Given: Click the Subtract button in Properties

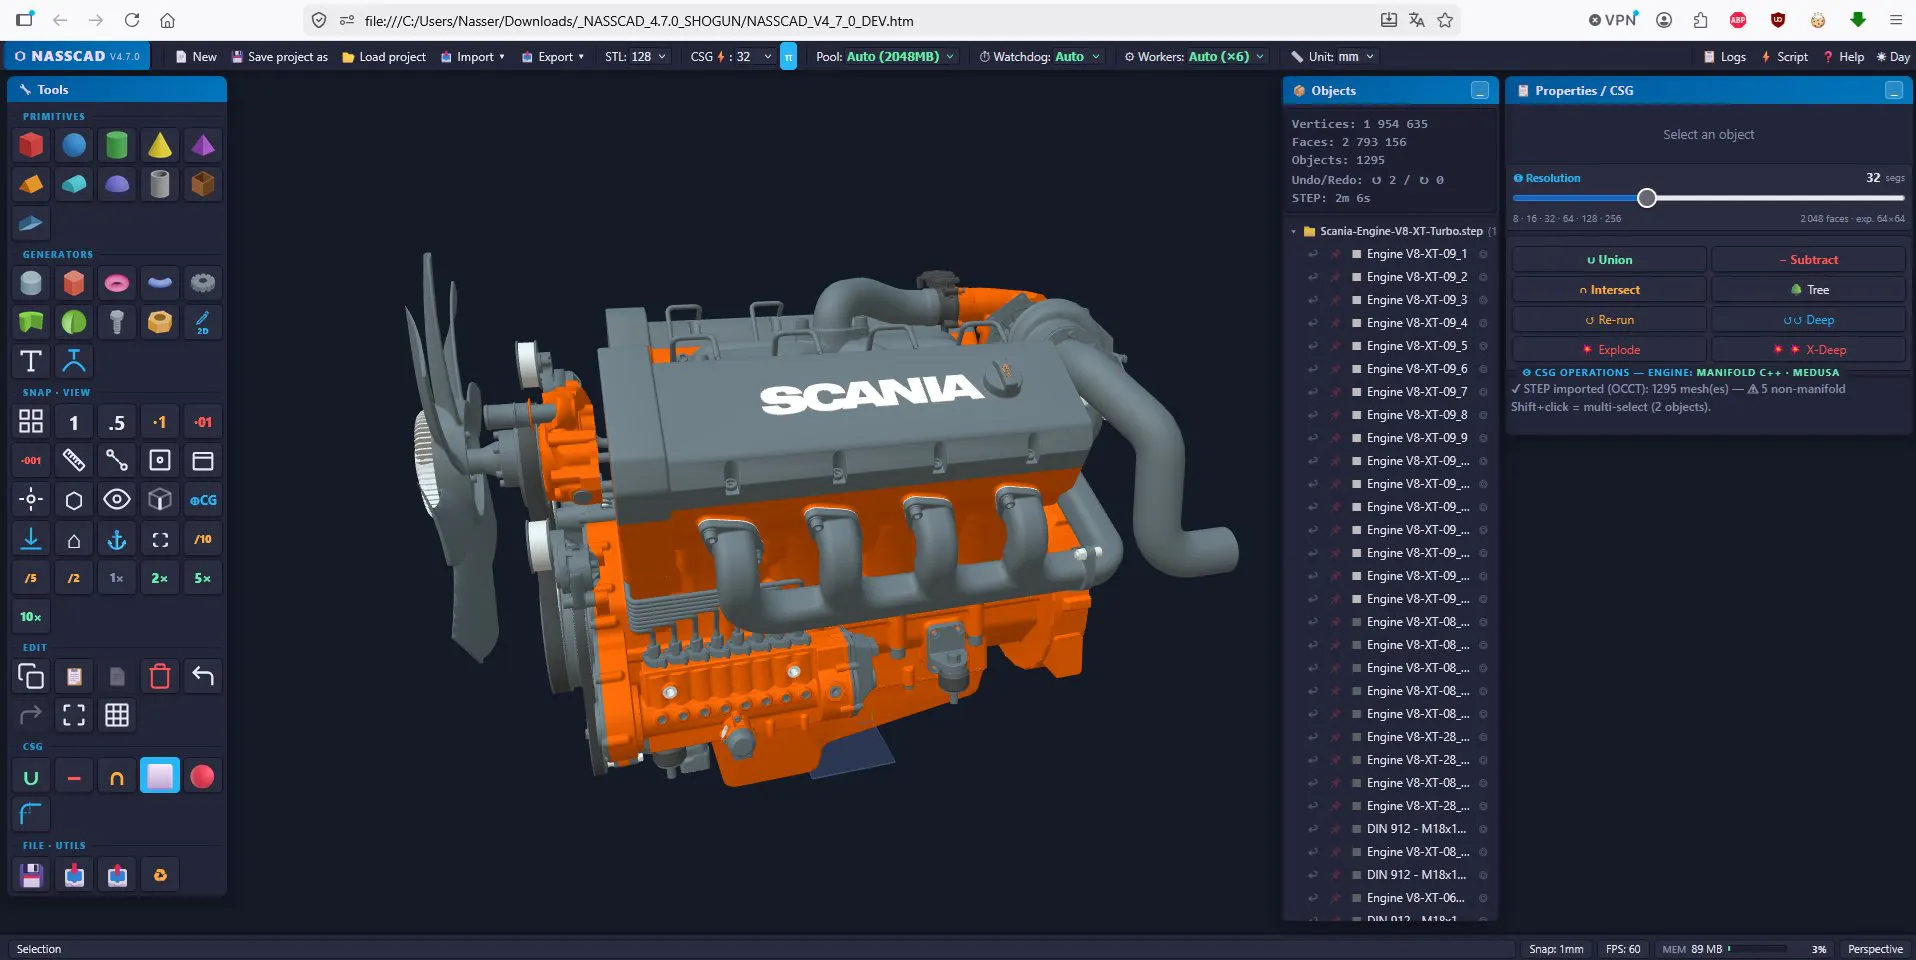Looking at the screenshot, I should point(1808,260).
